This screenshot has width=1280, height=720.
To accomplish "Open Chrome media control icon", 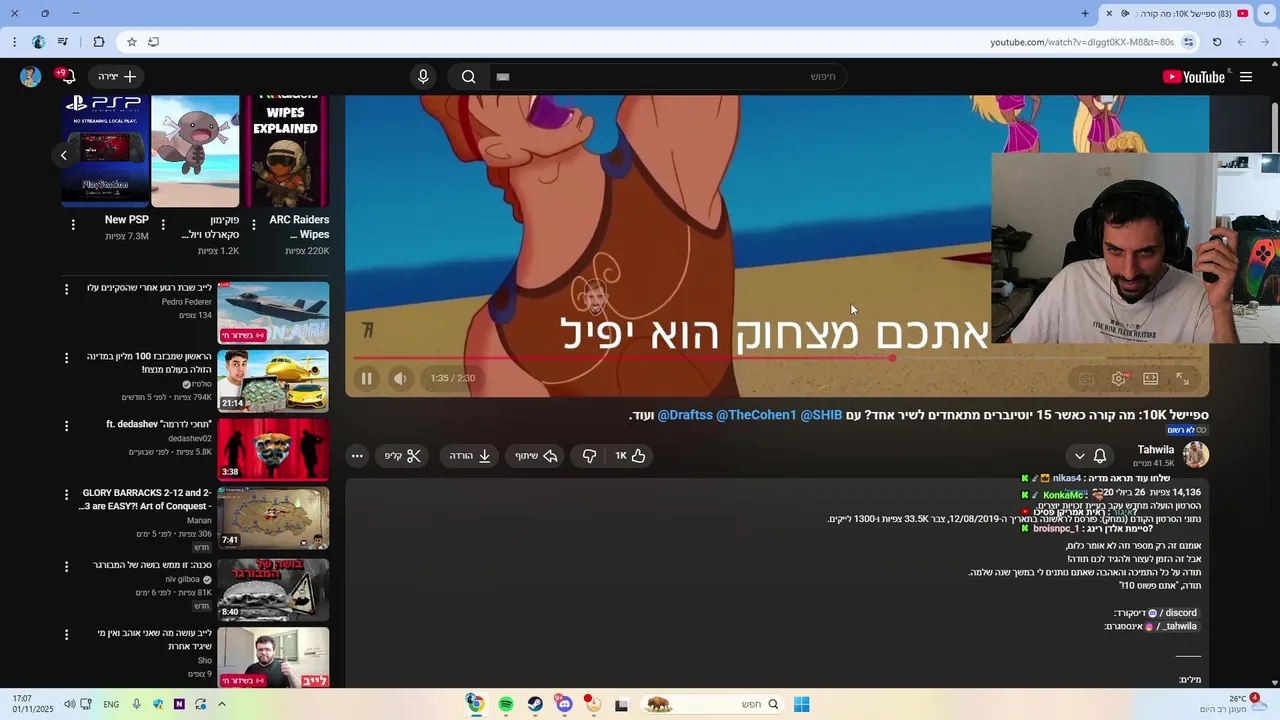I will click(x=62, y=42).
